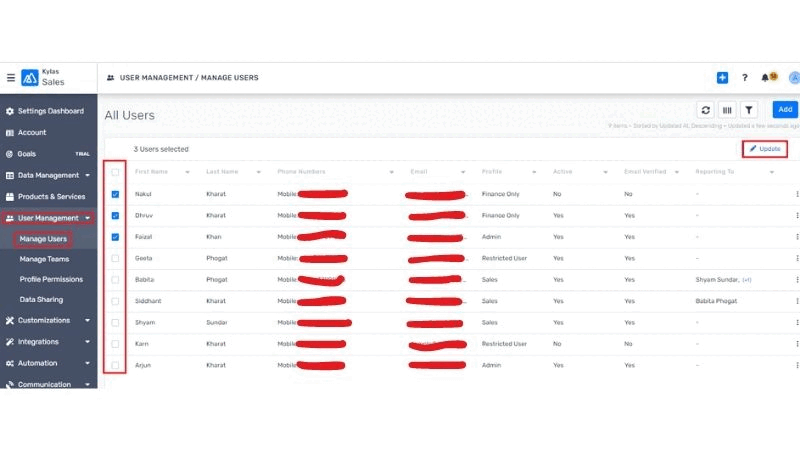This screenshot has width=800, height=450.
Task: Check the checkbox for Geeta Phogat
Action: (x=116, y=258)
